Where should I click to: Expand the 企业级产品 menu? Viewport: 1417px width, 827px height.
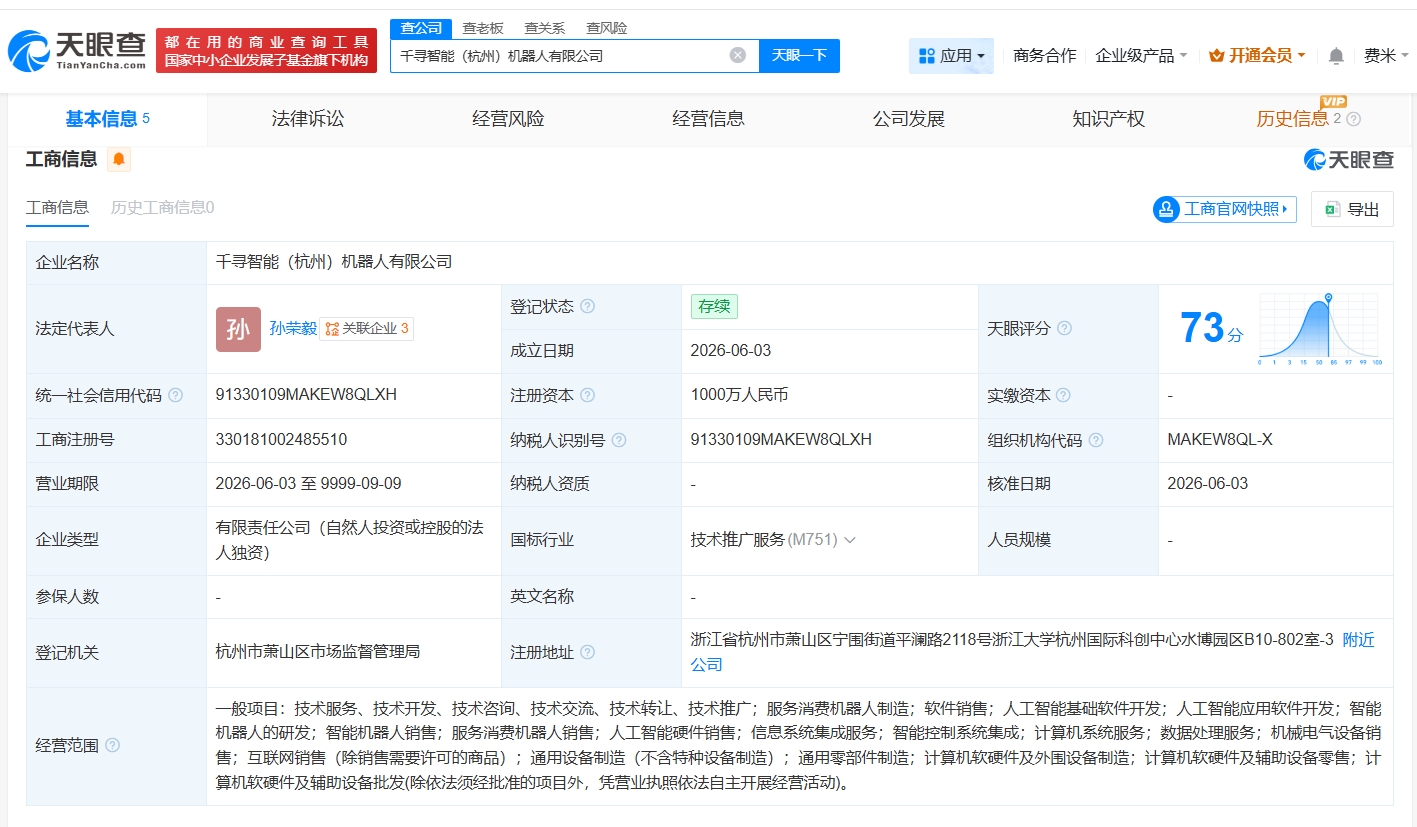pos(1141,56)
